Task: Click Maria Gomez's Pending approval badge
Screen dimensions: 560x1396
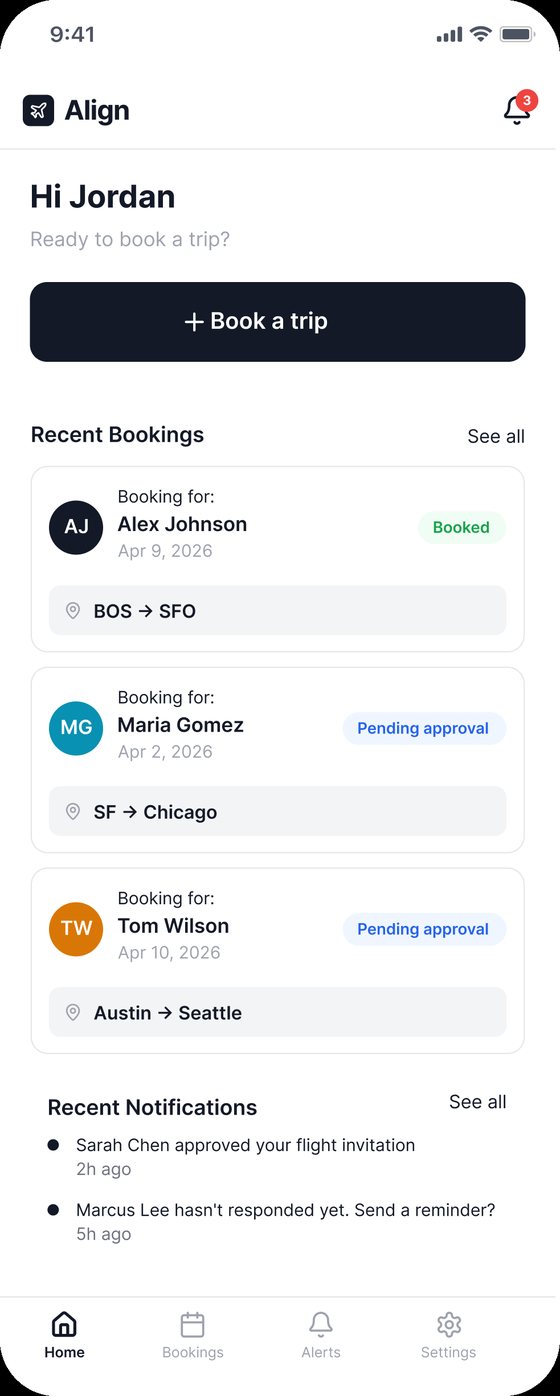Action: coord(424,729)
